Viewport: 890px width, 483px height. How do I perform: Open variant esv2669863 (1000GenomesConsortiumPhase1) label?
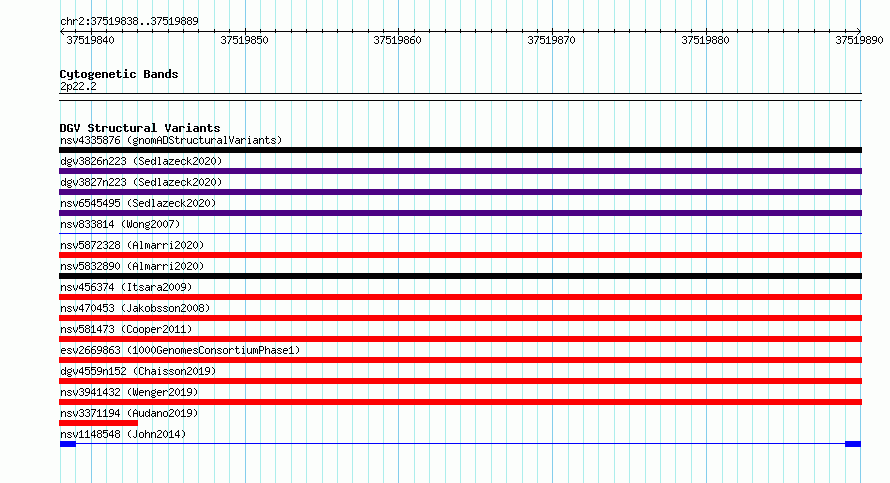[180, 350]
